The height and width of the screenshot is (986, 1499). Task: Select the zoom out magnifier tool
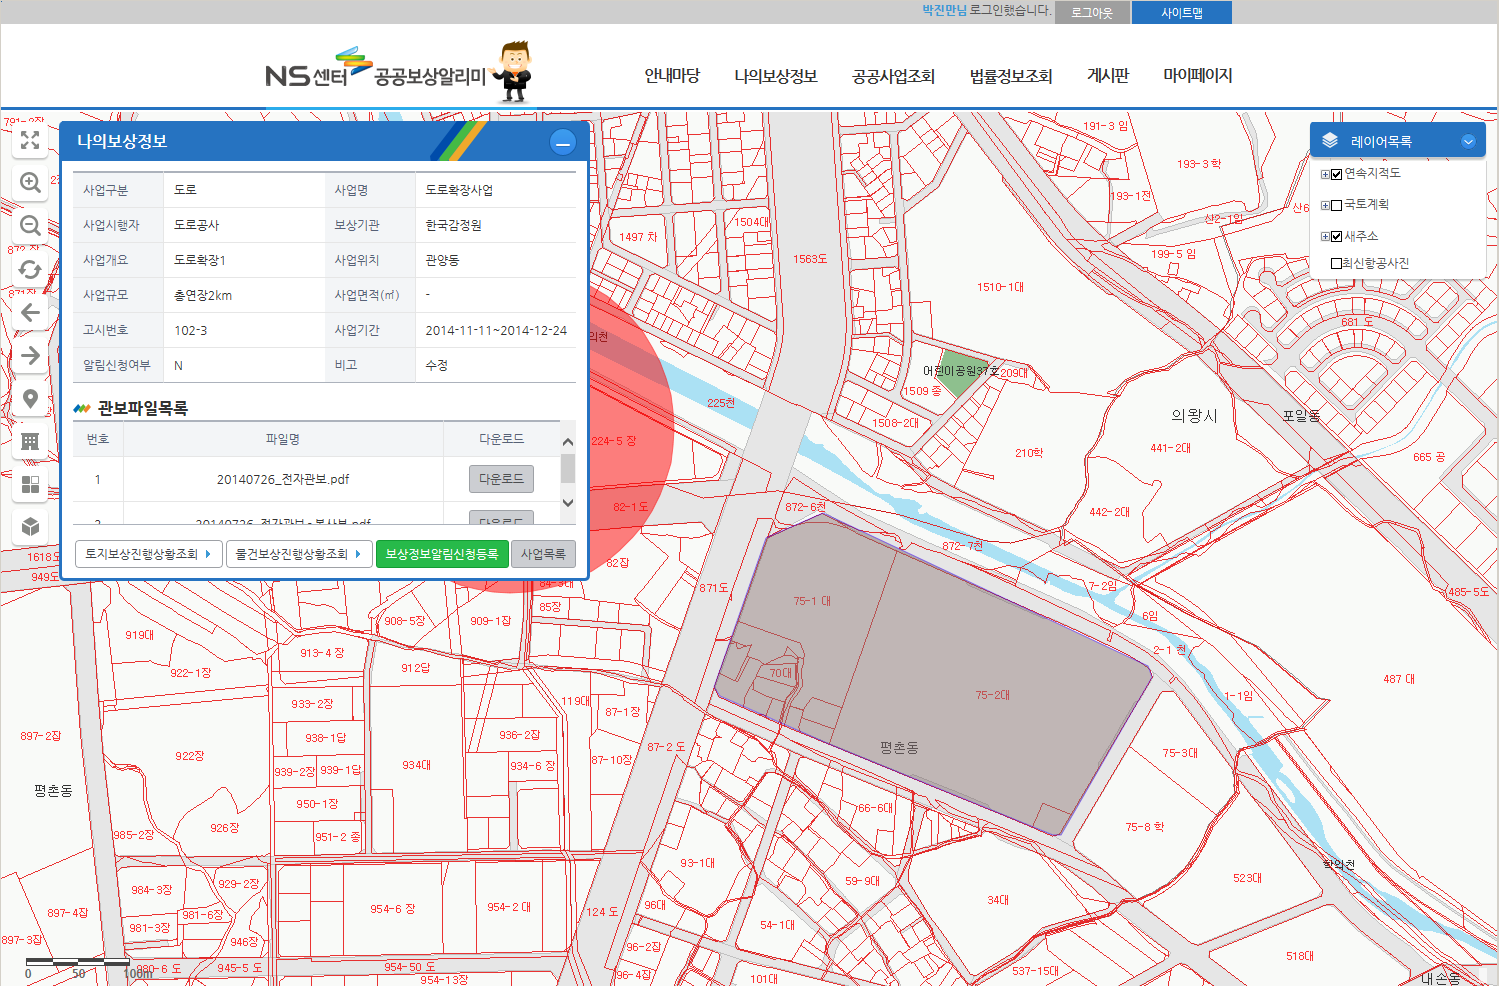[x=30, y=226]
